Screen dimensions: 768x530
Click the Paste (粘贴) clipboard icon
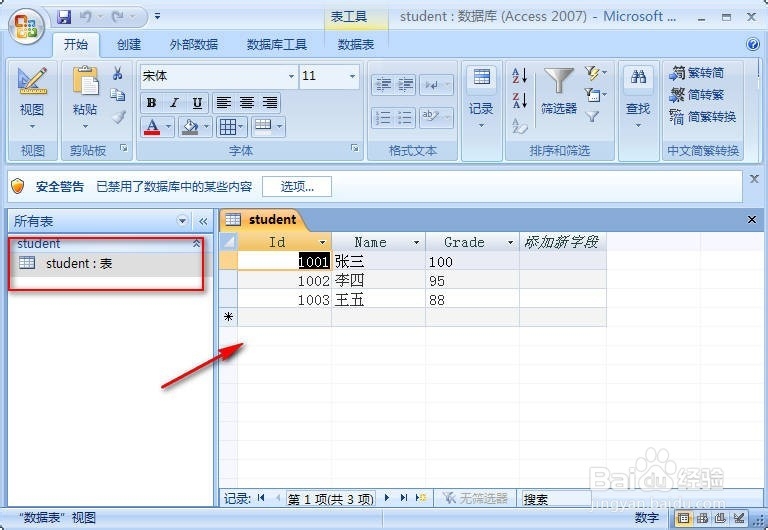point(85,81)
